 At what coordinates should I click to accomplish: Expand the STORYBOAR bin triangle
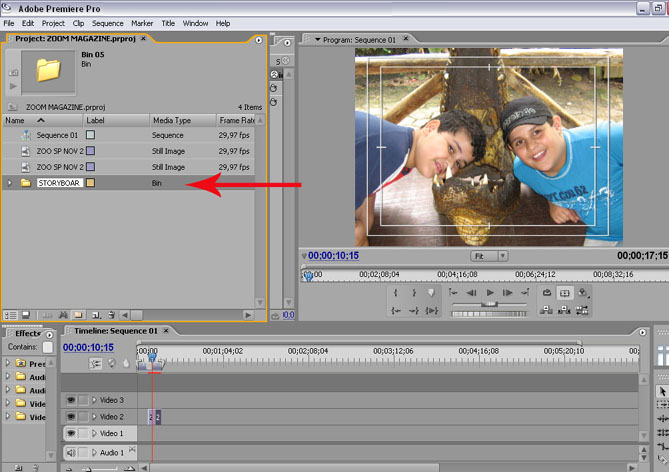pyautogui.click(x=10, y=183)
